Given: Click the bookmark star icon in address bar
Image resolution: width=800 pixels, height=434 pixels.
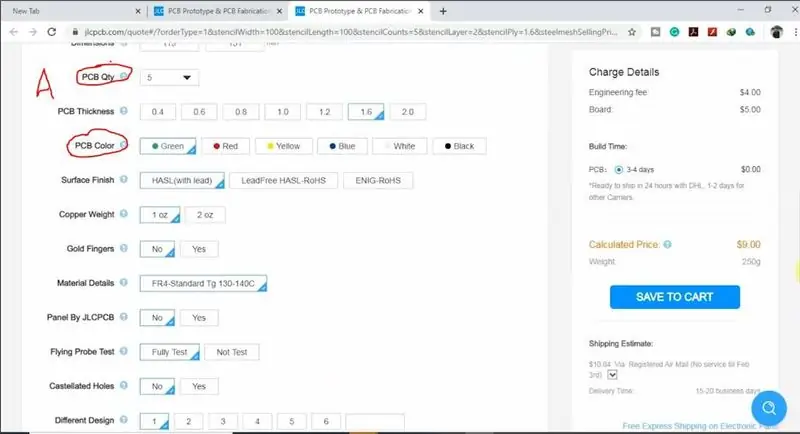Looking at the screenshot, I should [x=632, y=32].
